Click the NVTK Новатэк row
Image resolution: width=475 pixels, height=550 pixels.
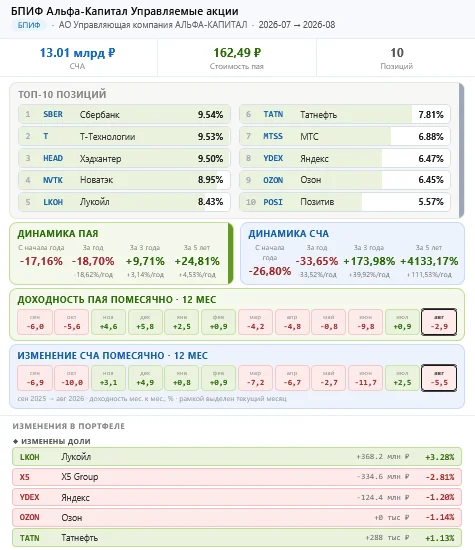tap(124, 180)
